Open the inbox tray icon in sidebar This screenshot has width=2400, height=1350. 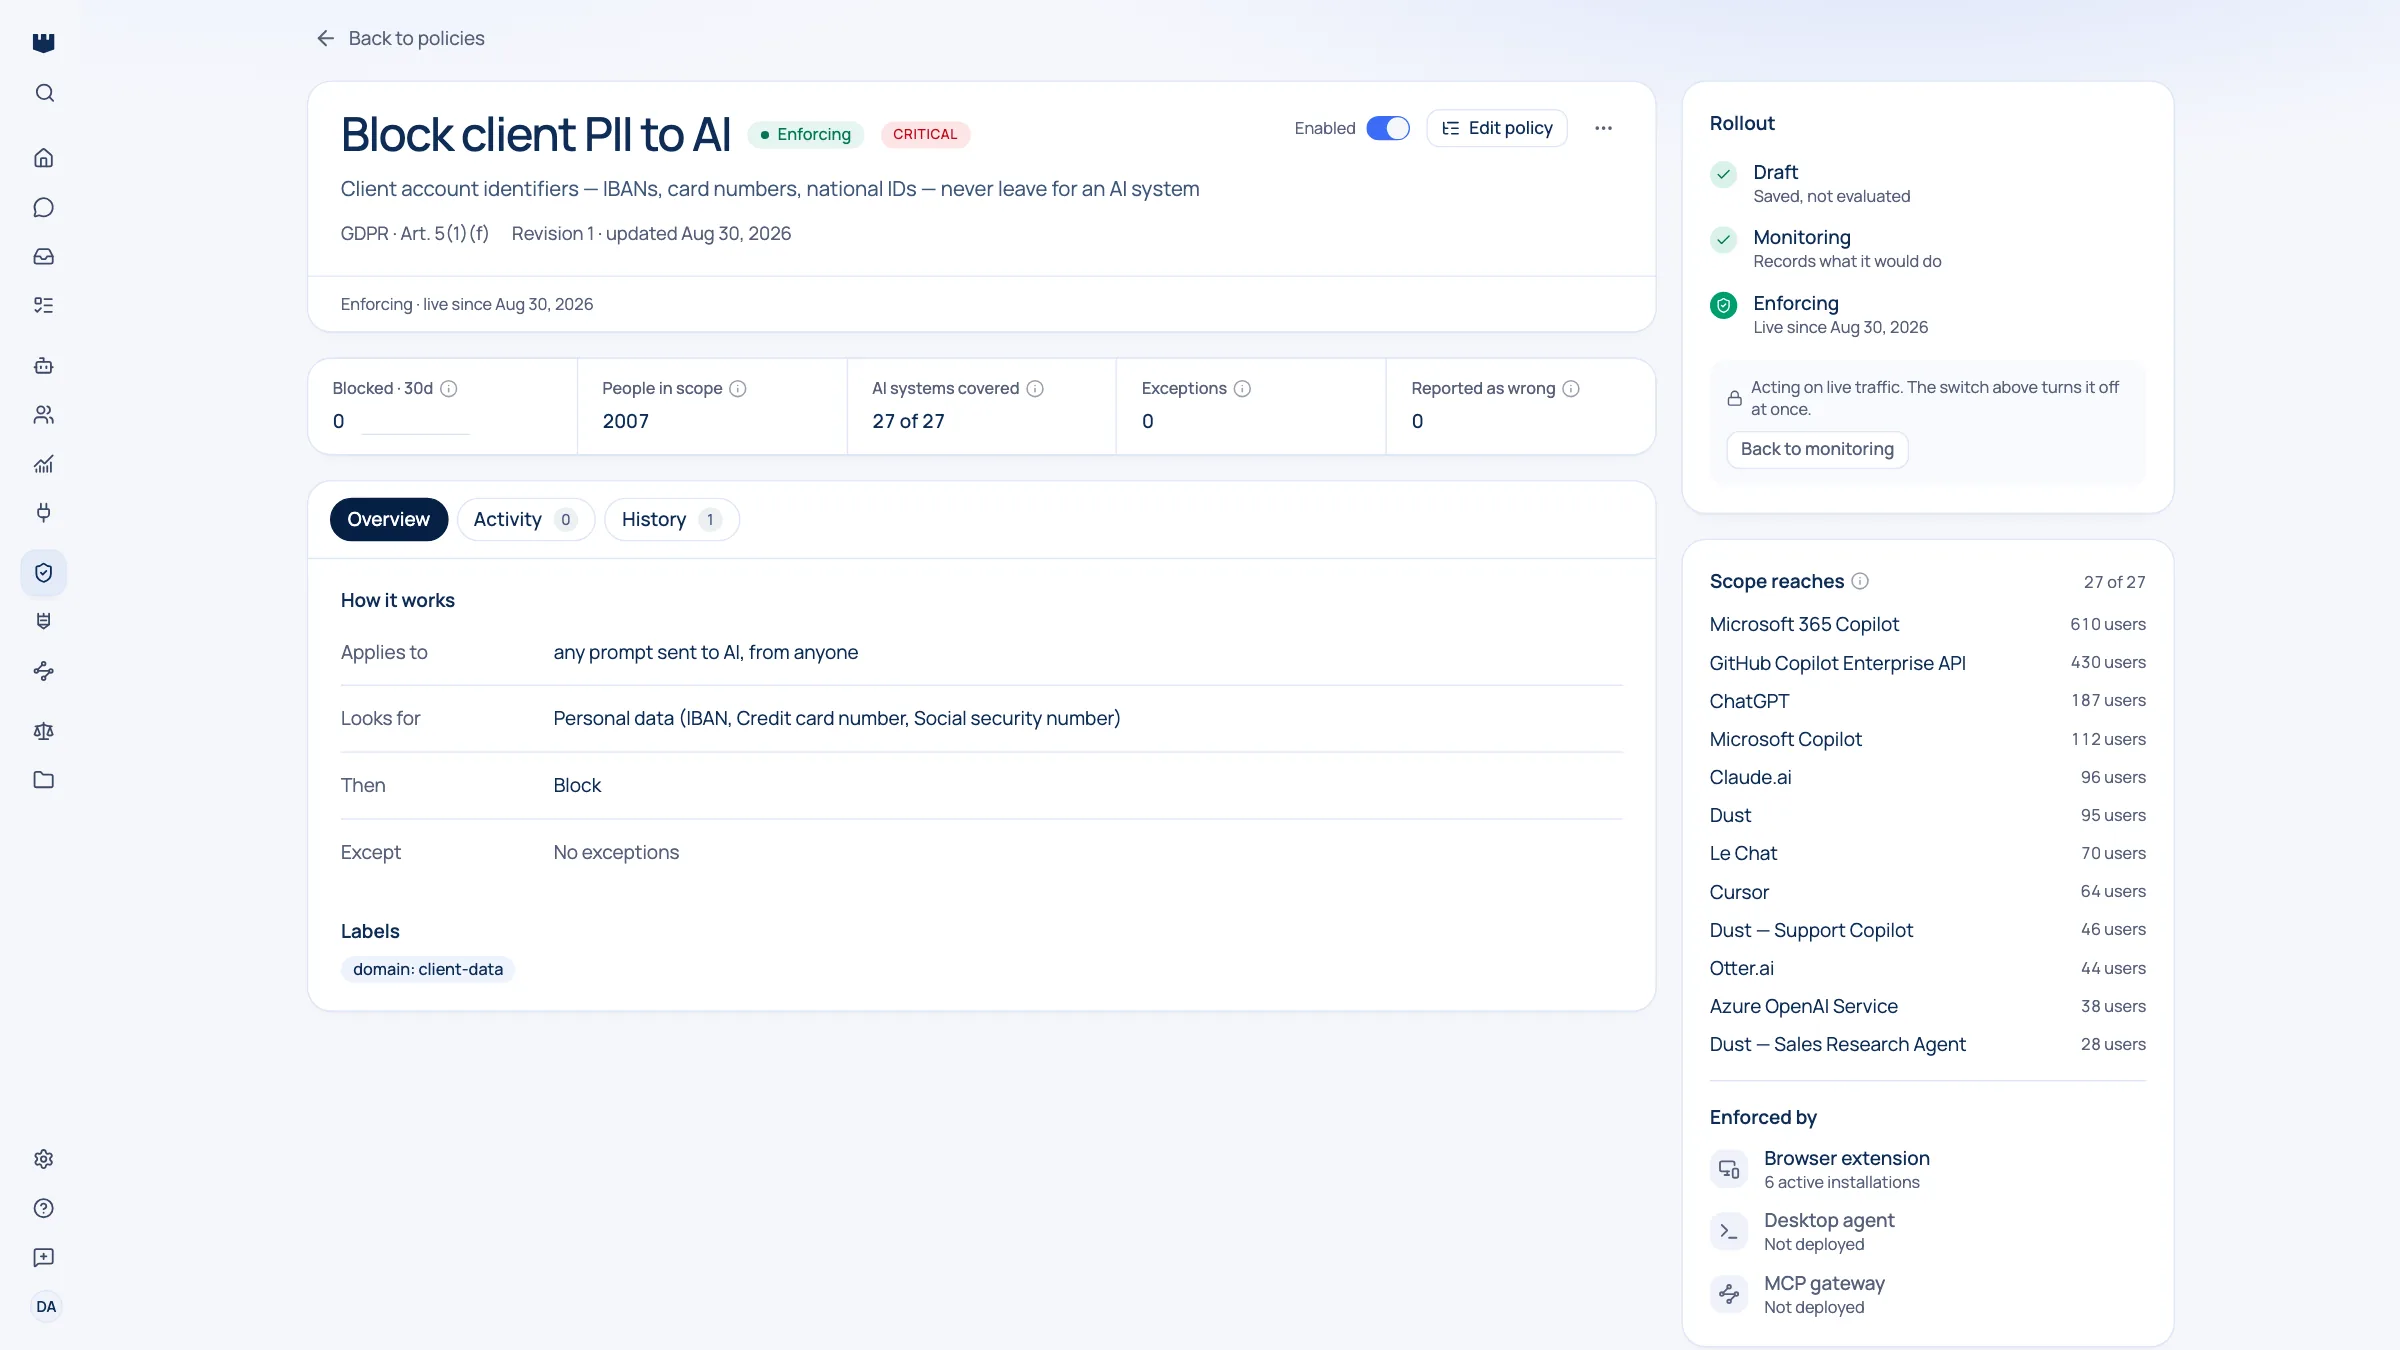(x=44, y=256)
